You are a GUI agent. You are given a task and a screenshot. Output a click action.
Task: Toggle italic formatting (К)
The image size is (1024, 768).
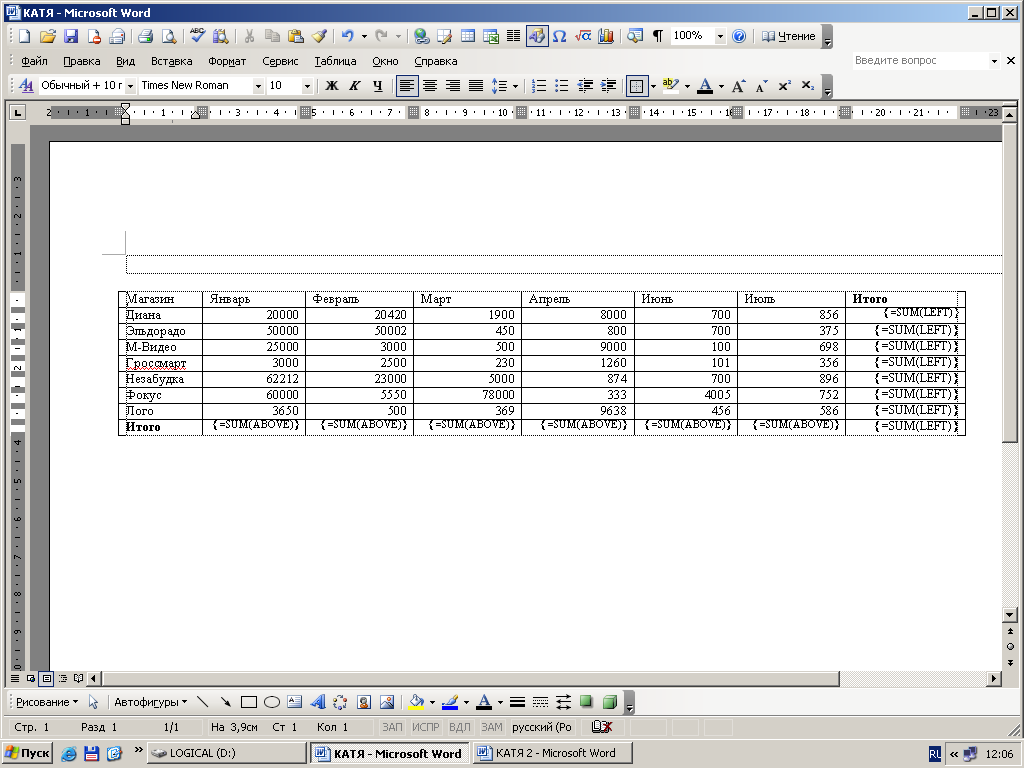(355, 86)
